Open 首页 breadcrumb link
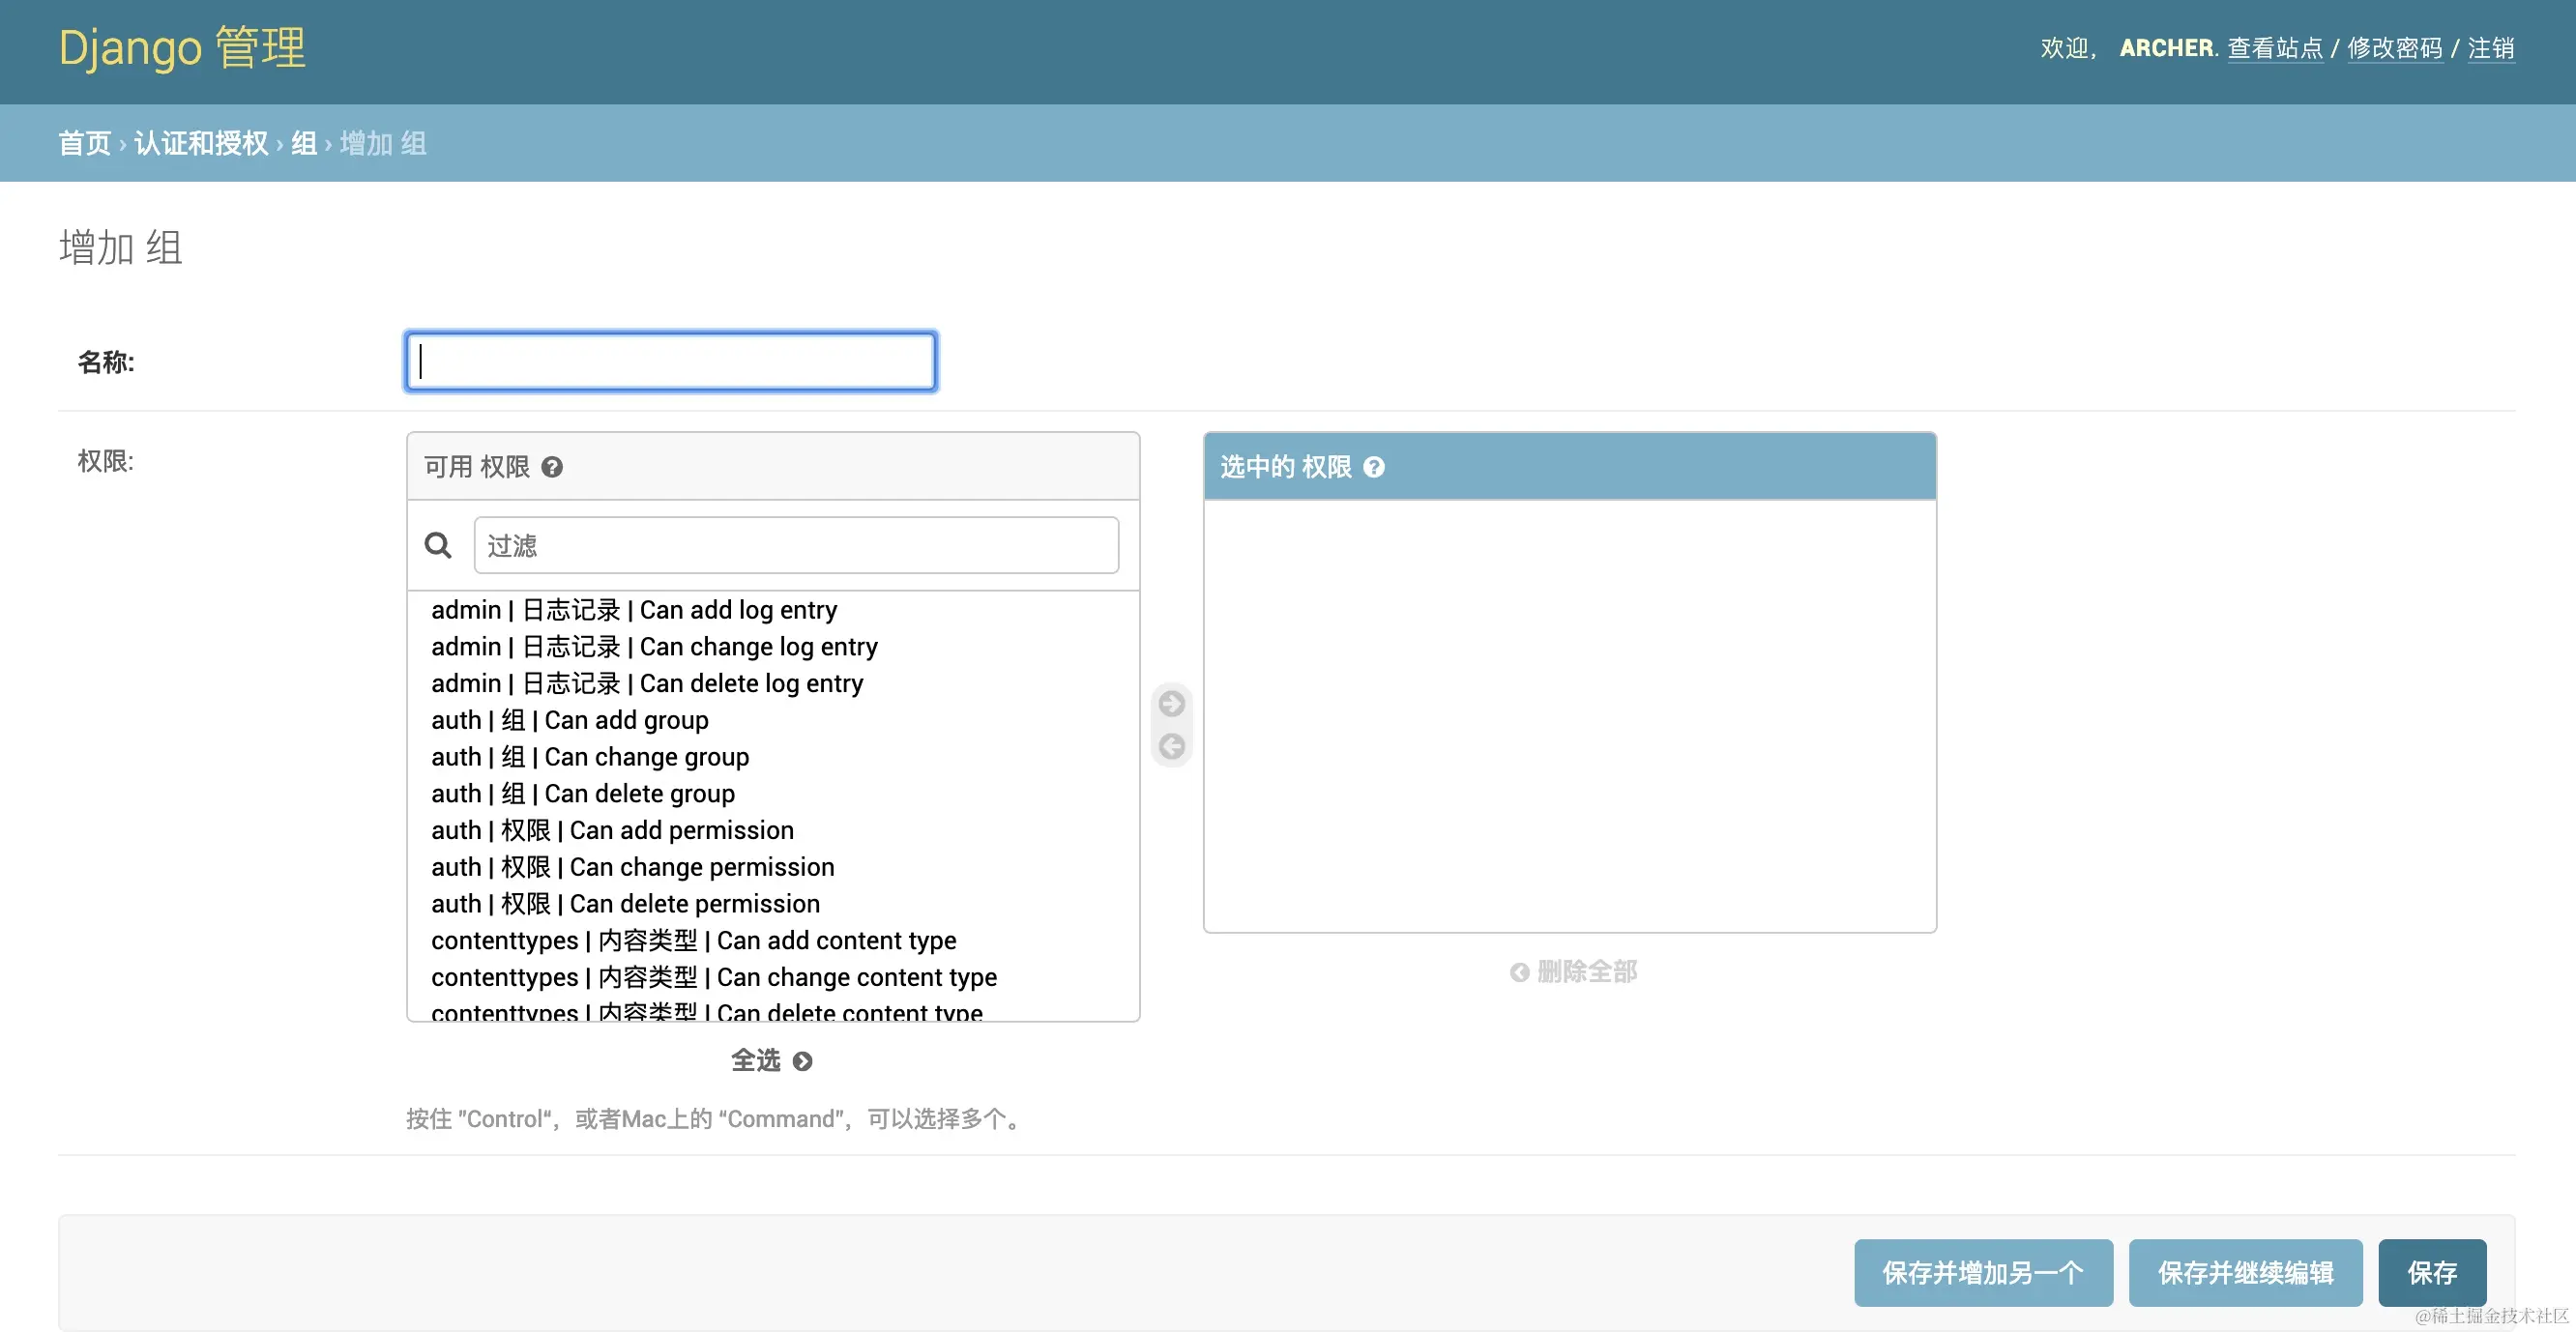Image resolution: width=2576 pixels, height=1332 pixels. coord(84,143)
